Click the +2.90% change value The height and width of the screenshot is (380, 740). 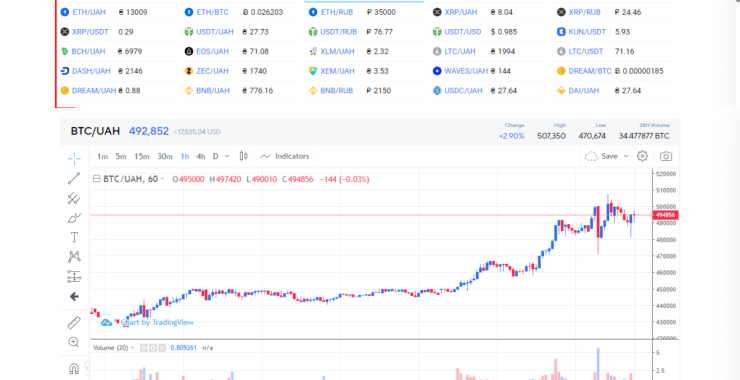(x=512, y=136)
